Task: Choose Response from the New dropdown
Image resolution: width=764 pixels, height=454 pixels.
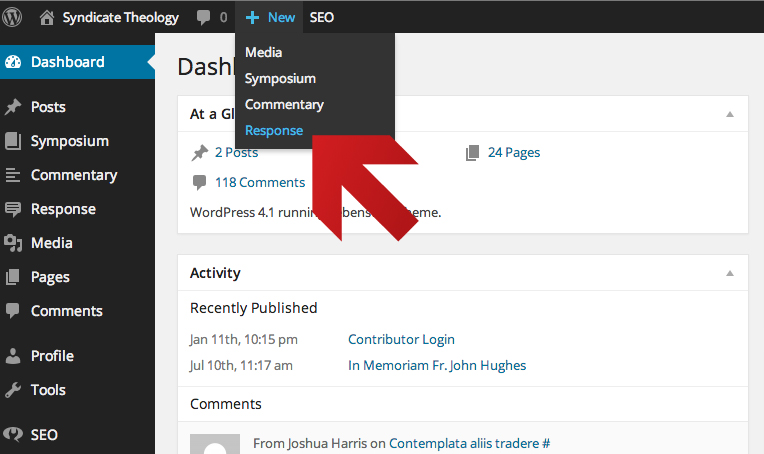Action: pyautogui.click(x=274, y=131)
